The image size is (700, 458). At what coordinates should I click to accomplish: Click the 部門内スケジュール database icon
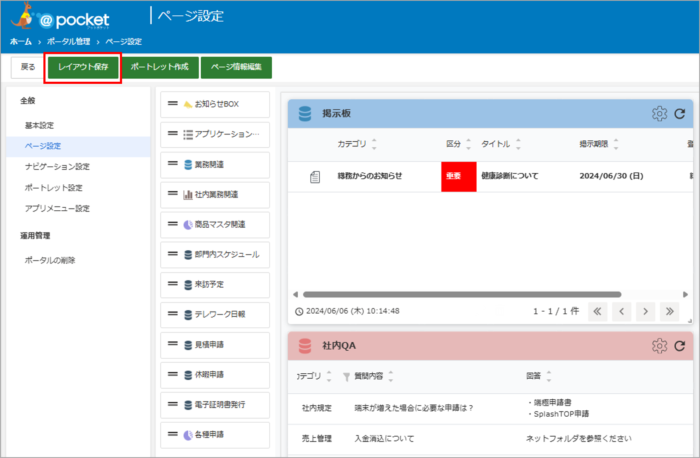188,254
